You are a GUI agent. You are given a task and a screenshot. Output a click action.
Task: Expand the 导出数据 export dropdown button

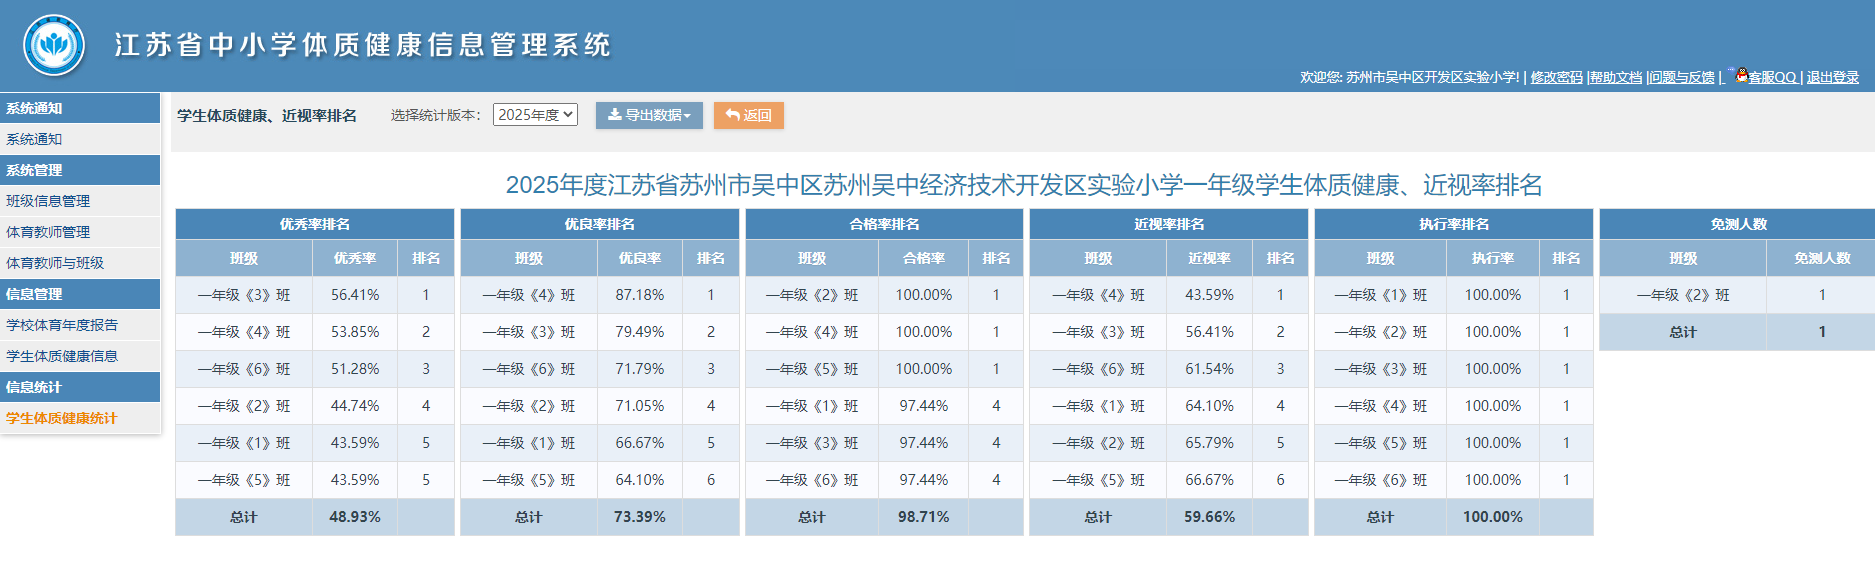click(x=649, y=115)
